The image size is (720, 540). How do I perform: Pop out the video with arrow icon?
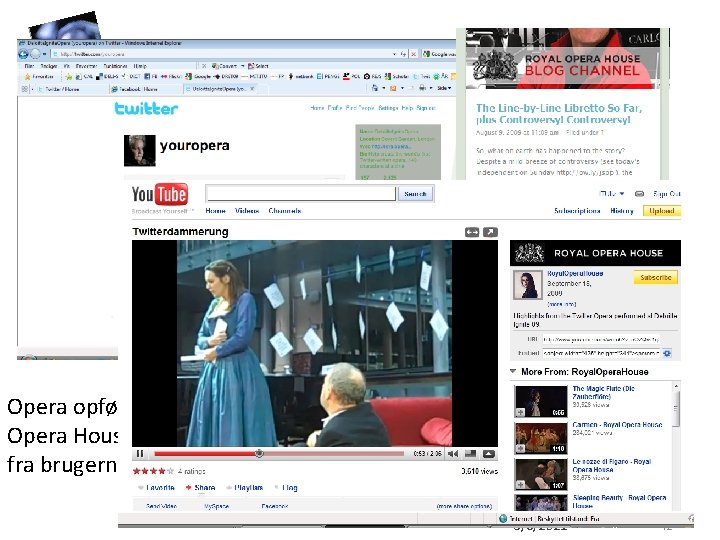490,232
